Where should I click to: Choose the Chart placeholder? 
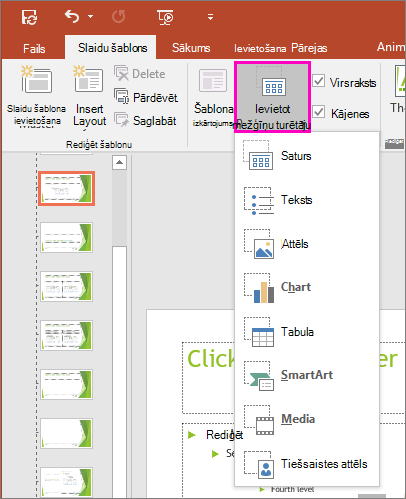tap(307, 287)
